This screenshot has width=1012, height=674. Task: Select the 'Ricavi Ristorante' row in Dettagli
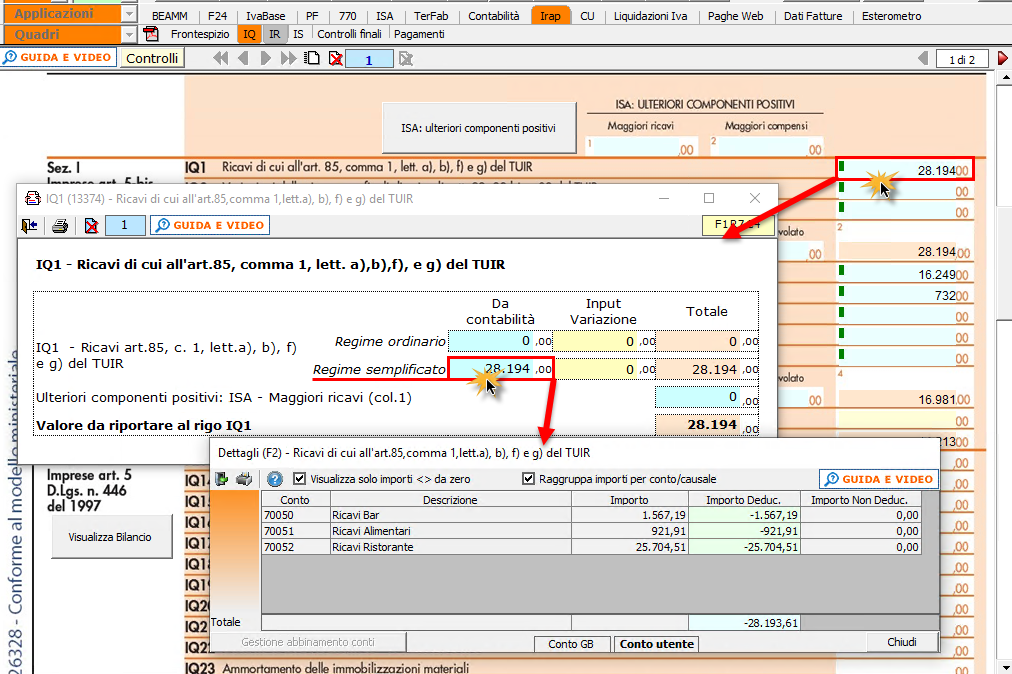click(591, 547)
